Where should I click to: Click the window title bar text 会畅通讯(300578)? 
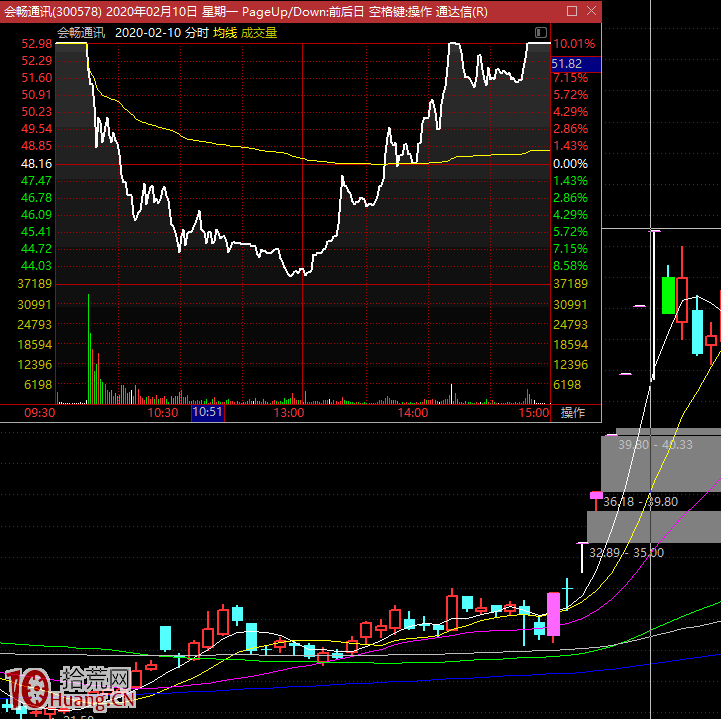pos(53,11)
